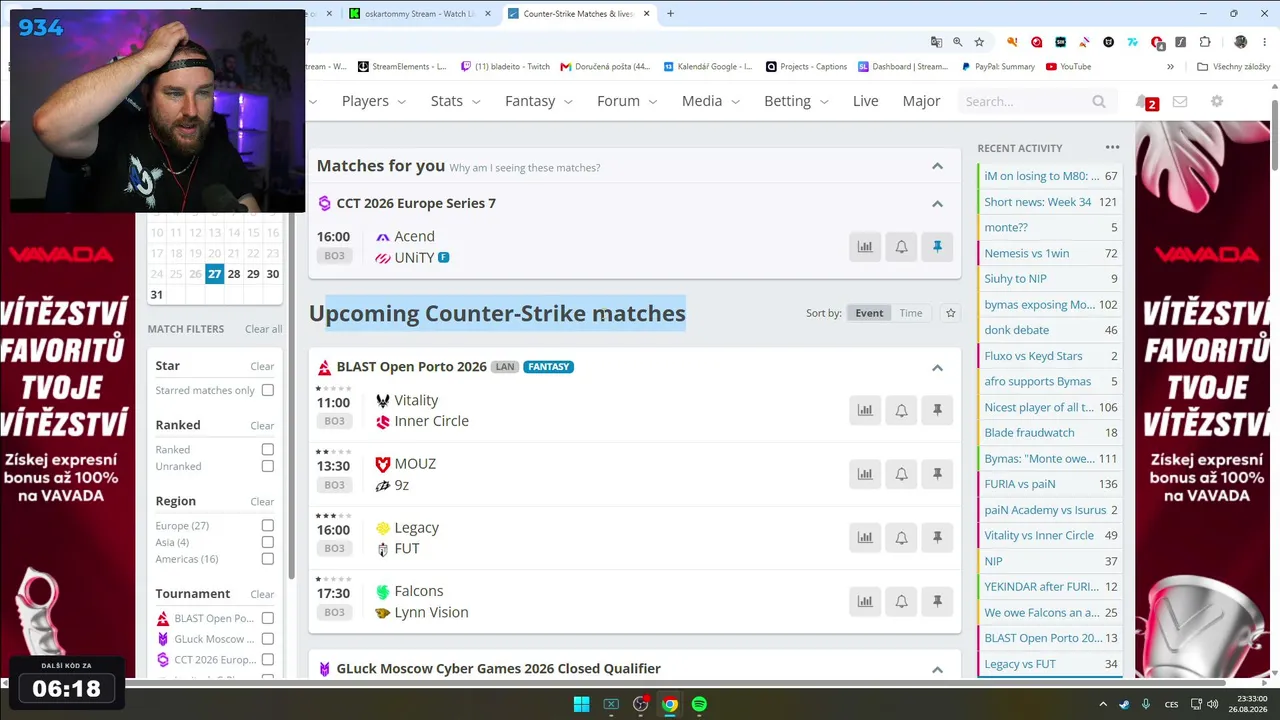The width and height of the screenshot is (1280, 720).
Task: Open stats for MOUZ vs 9z match
Action: (x=865, y=474)
